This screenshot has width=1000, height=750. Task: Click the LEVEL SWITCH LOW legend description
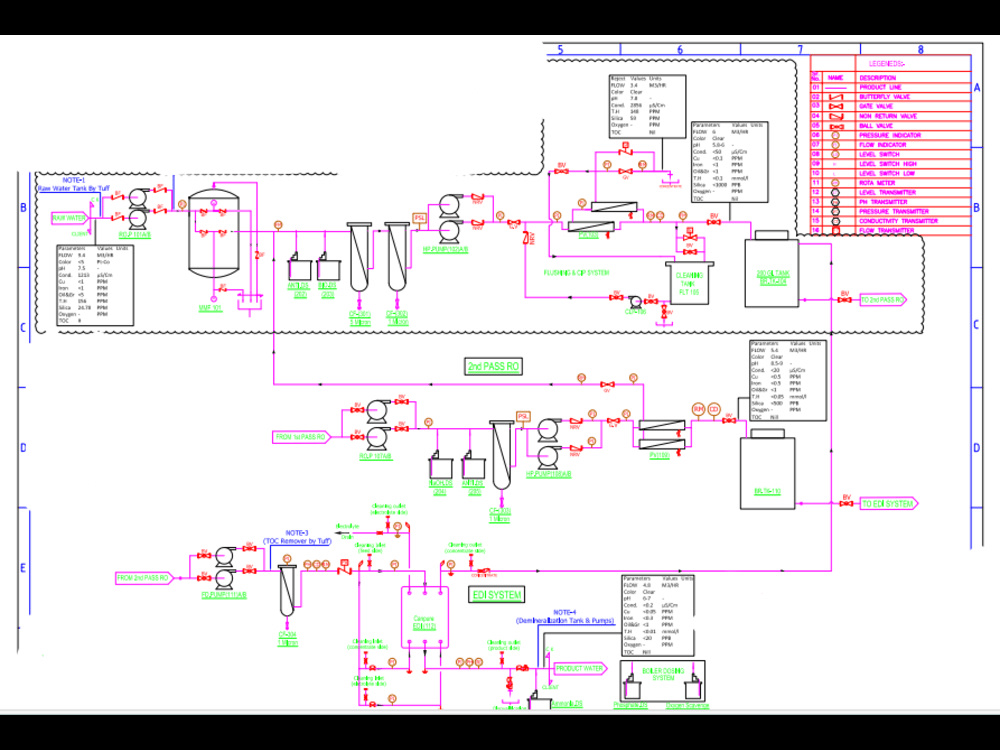coord(887,173)
